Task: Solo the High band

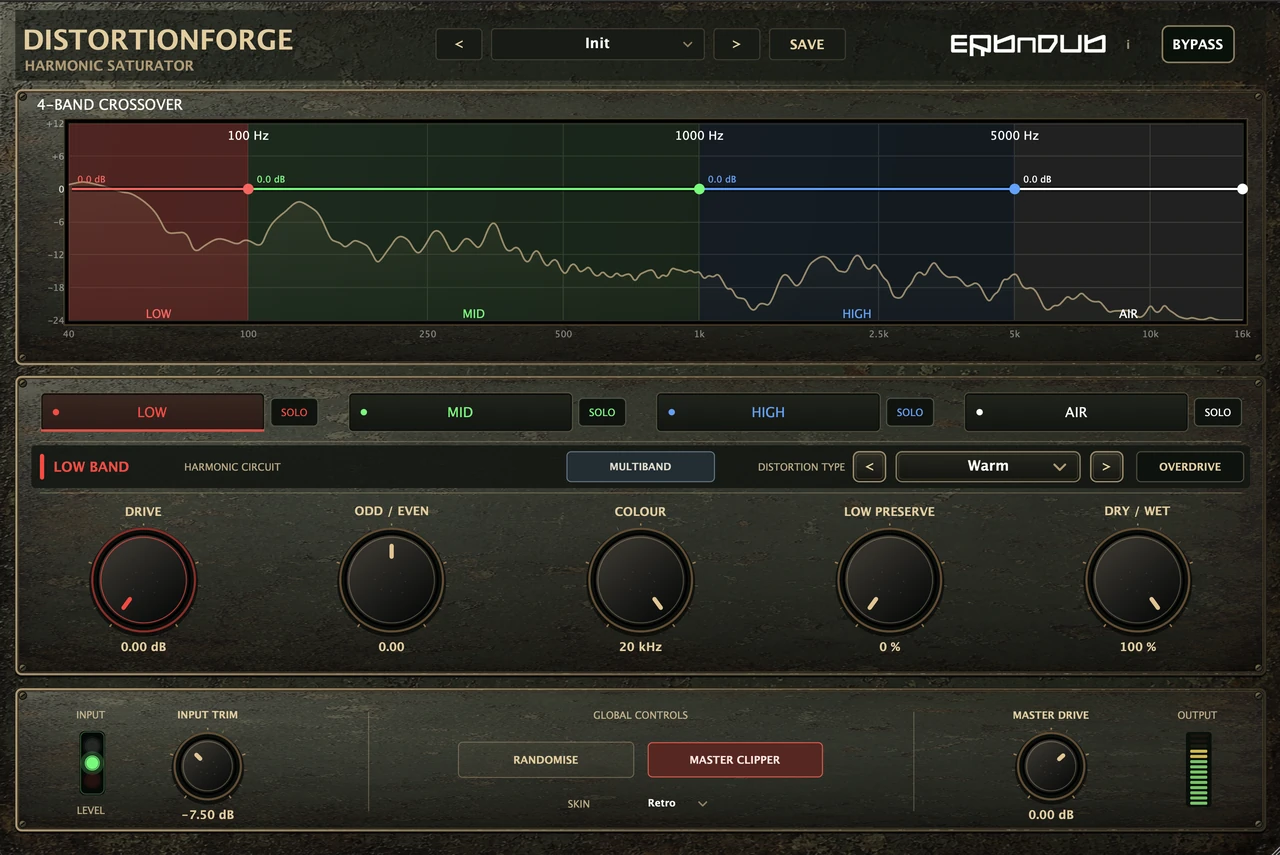Action: tap(910, 412)
